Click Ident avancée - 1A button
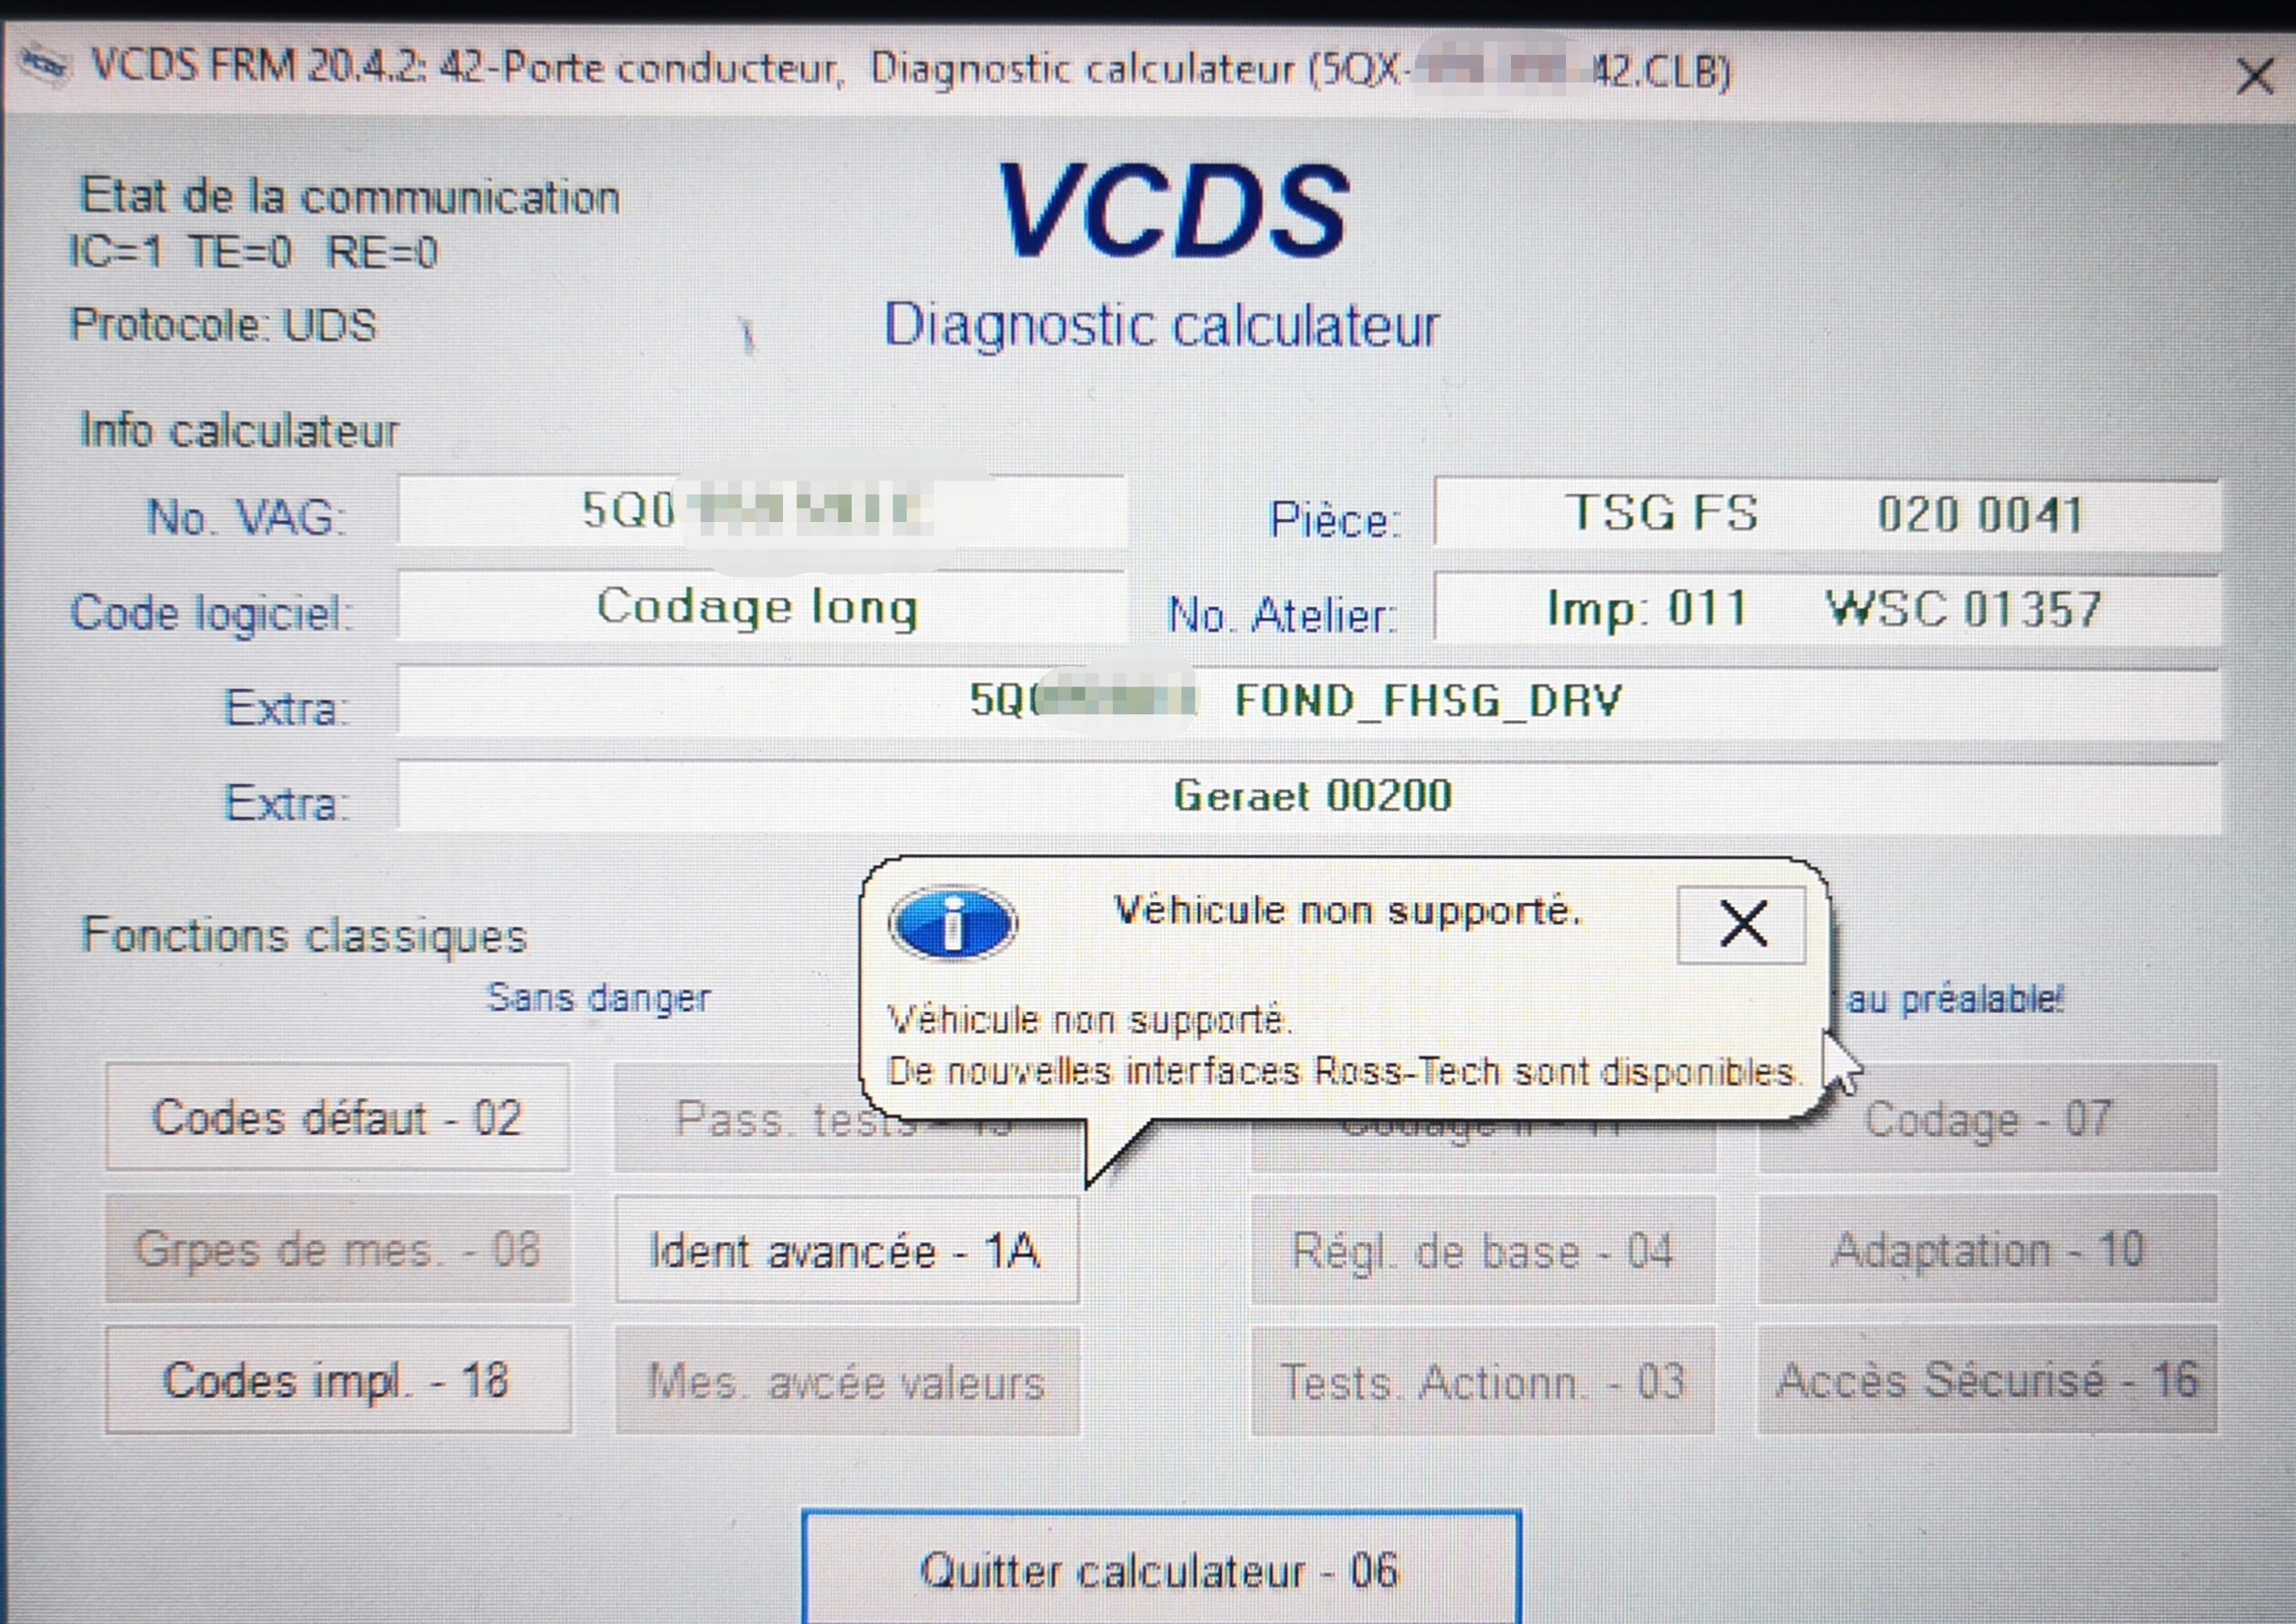This screenshot has height=1624, width=2296. point(847,1250)
